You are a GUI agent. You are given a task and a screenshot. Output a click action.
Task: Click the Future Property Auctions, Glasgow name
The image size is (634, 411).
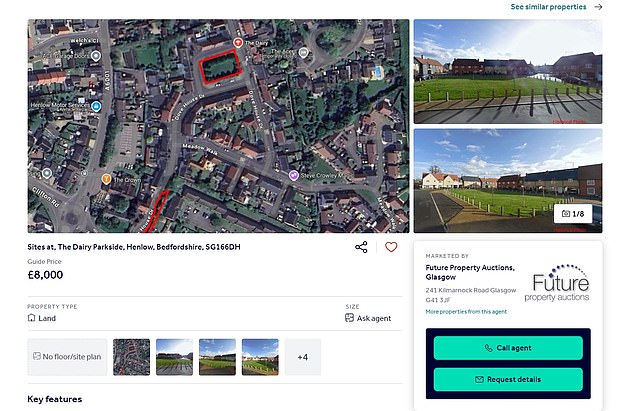coord(470,272)
